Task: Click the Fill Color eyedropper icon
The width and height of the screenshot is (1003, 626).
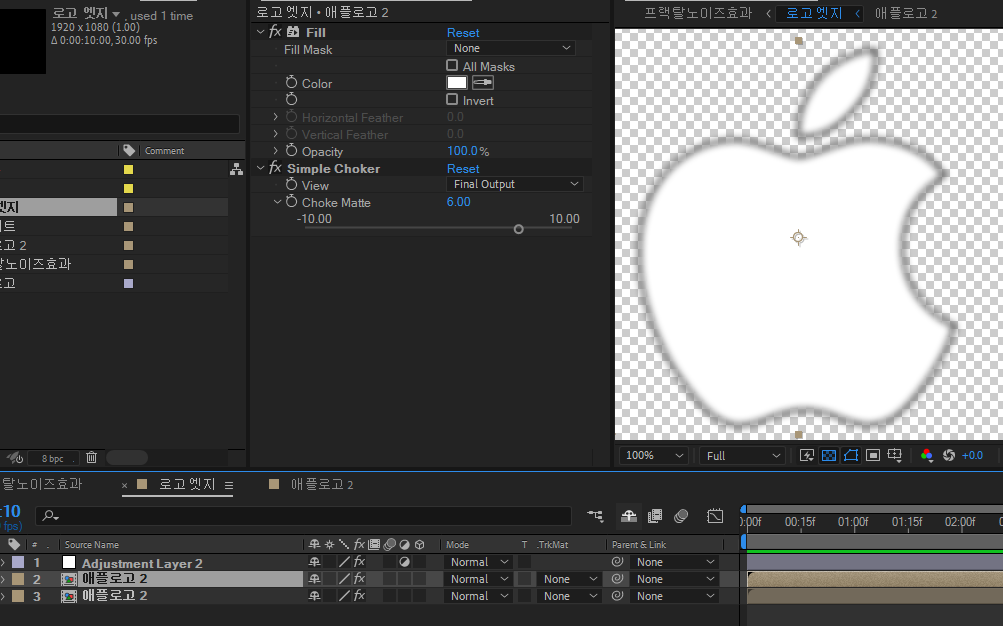Action: [482, 82]
